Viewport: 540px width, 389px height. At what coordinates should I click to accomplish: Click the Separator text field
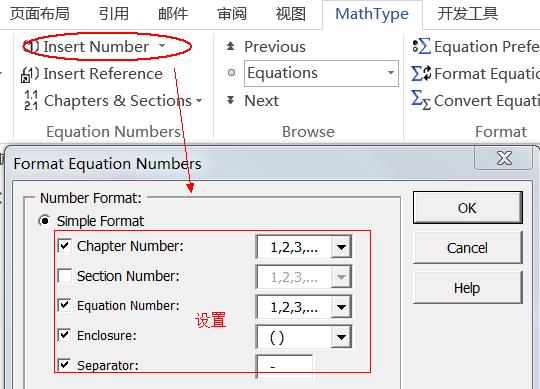[x=284, y=367]
